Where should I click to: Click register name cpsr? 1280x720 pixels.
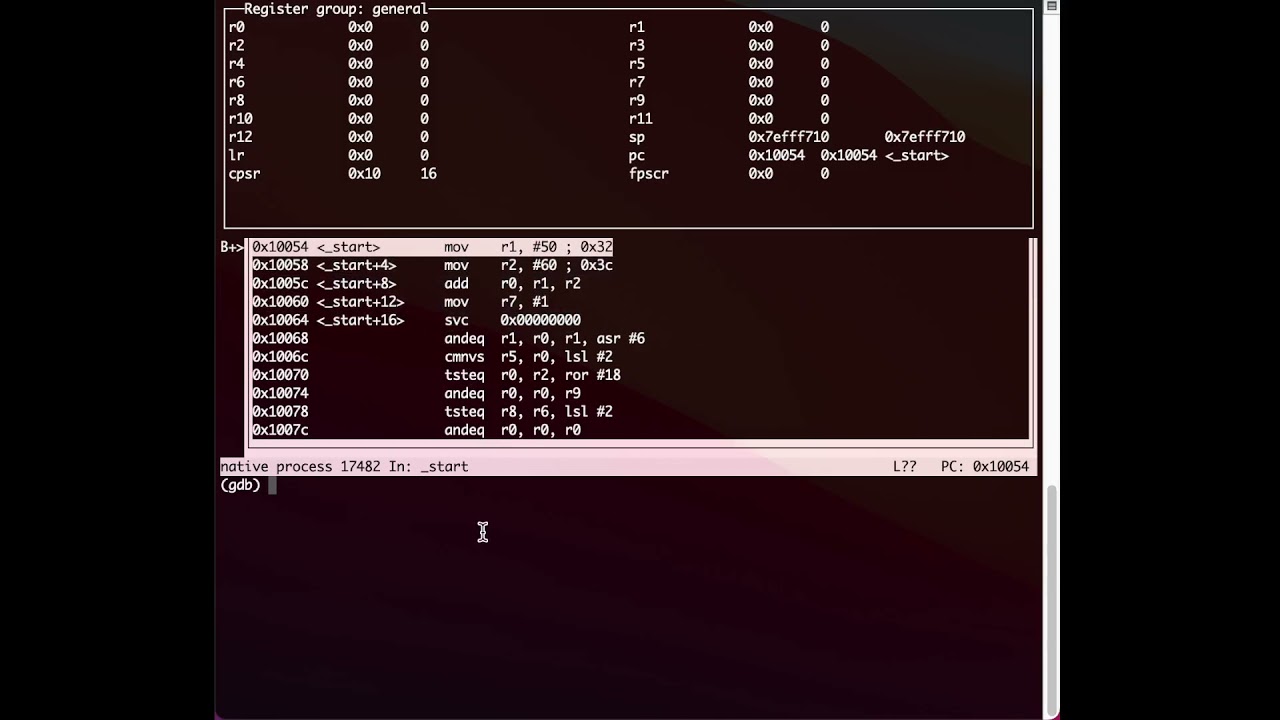(x=244, y=174)
